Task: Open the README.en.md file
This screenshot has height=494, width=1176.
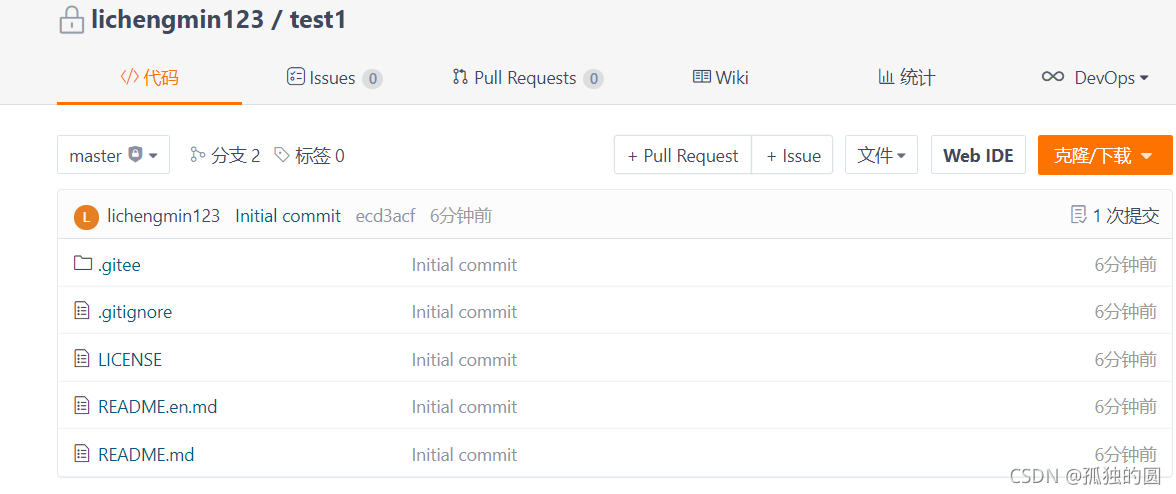Action: click(x=158, y=407)
